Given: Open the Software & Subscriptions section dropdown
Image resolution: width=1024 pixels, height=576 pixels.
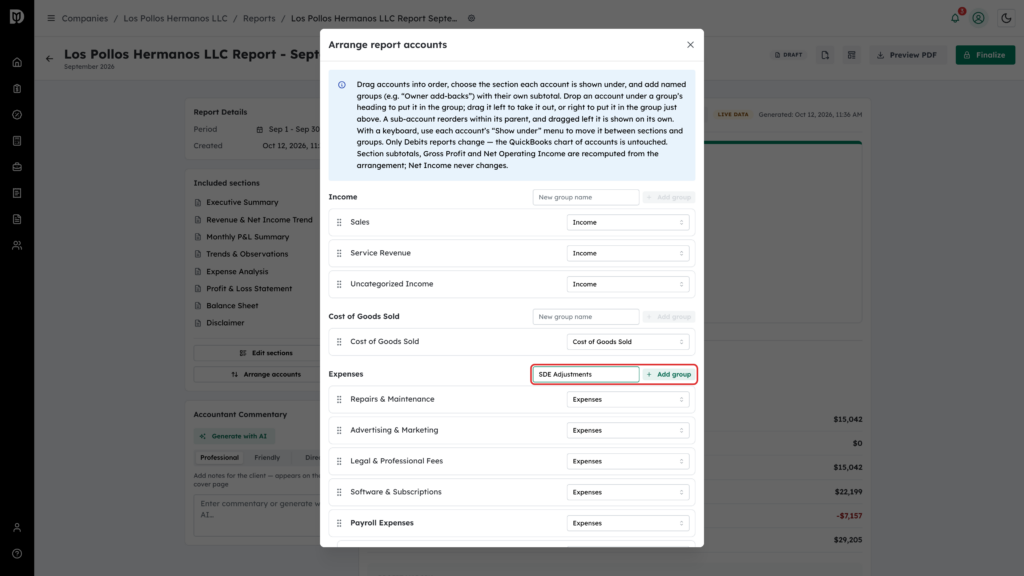Looking at the screenshot, I should click(628, 492).
